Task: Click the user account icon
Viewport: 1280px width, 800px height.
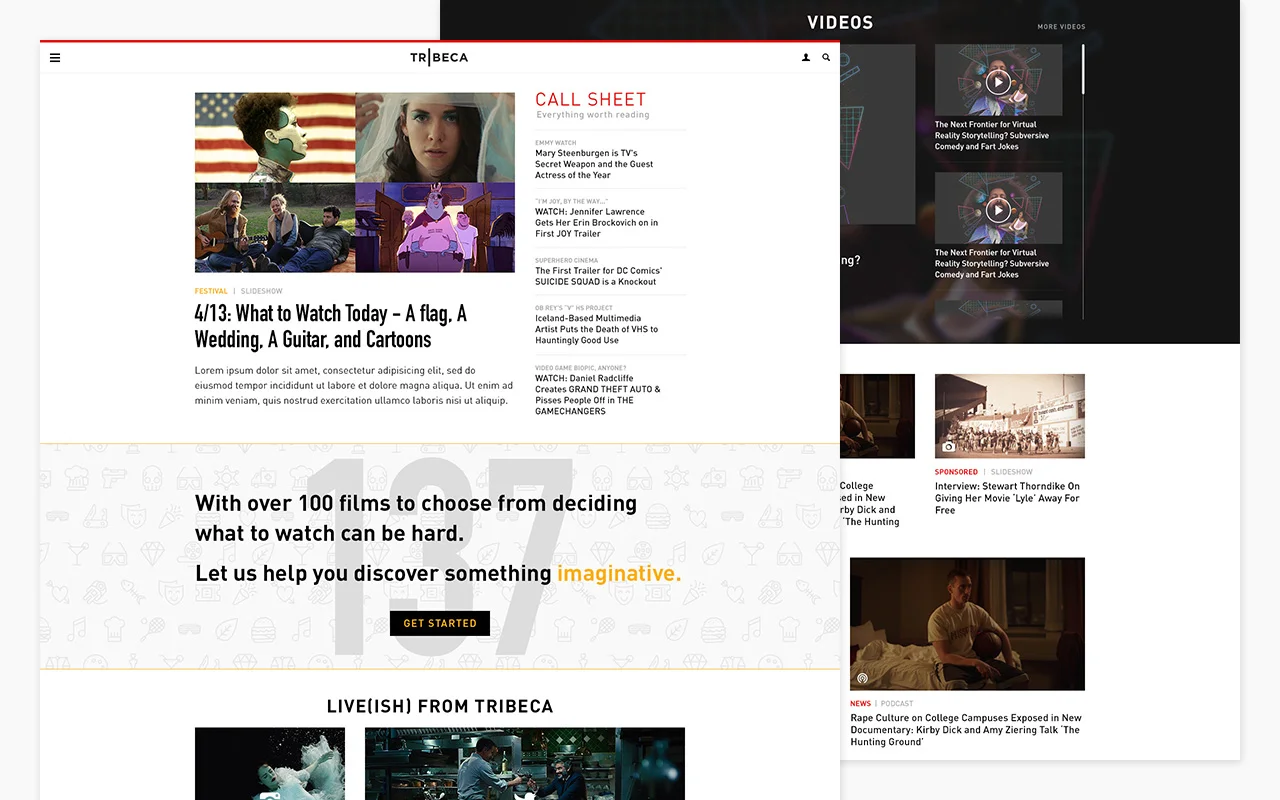Action: (x=806, y=57)
